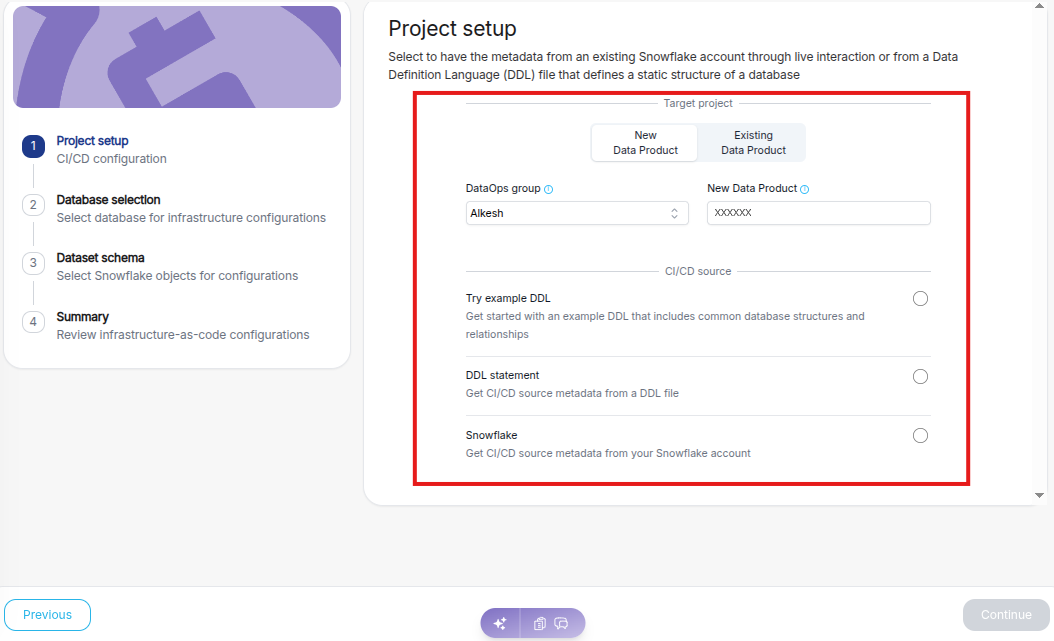The image size is (1054, 641).
Task: Open the chat bubbles icon
Action: [562, 623]
